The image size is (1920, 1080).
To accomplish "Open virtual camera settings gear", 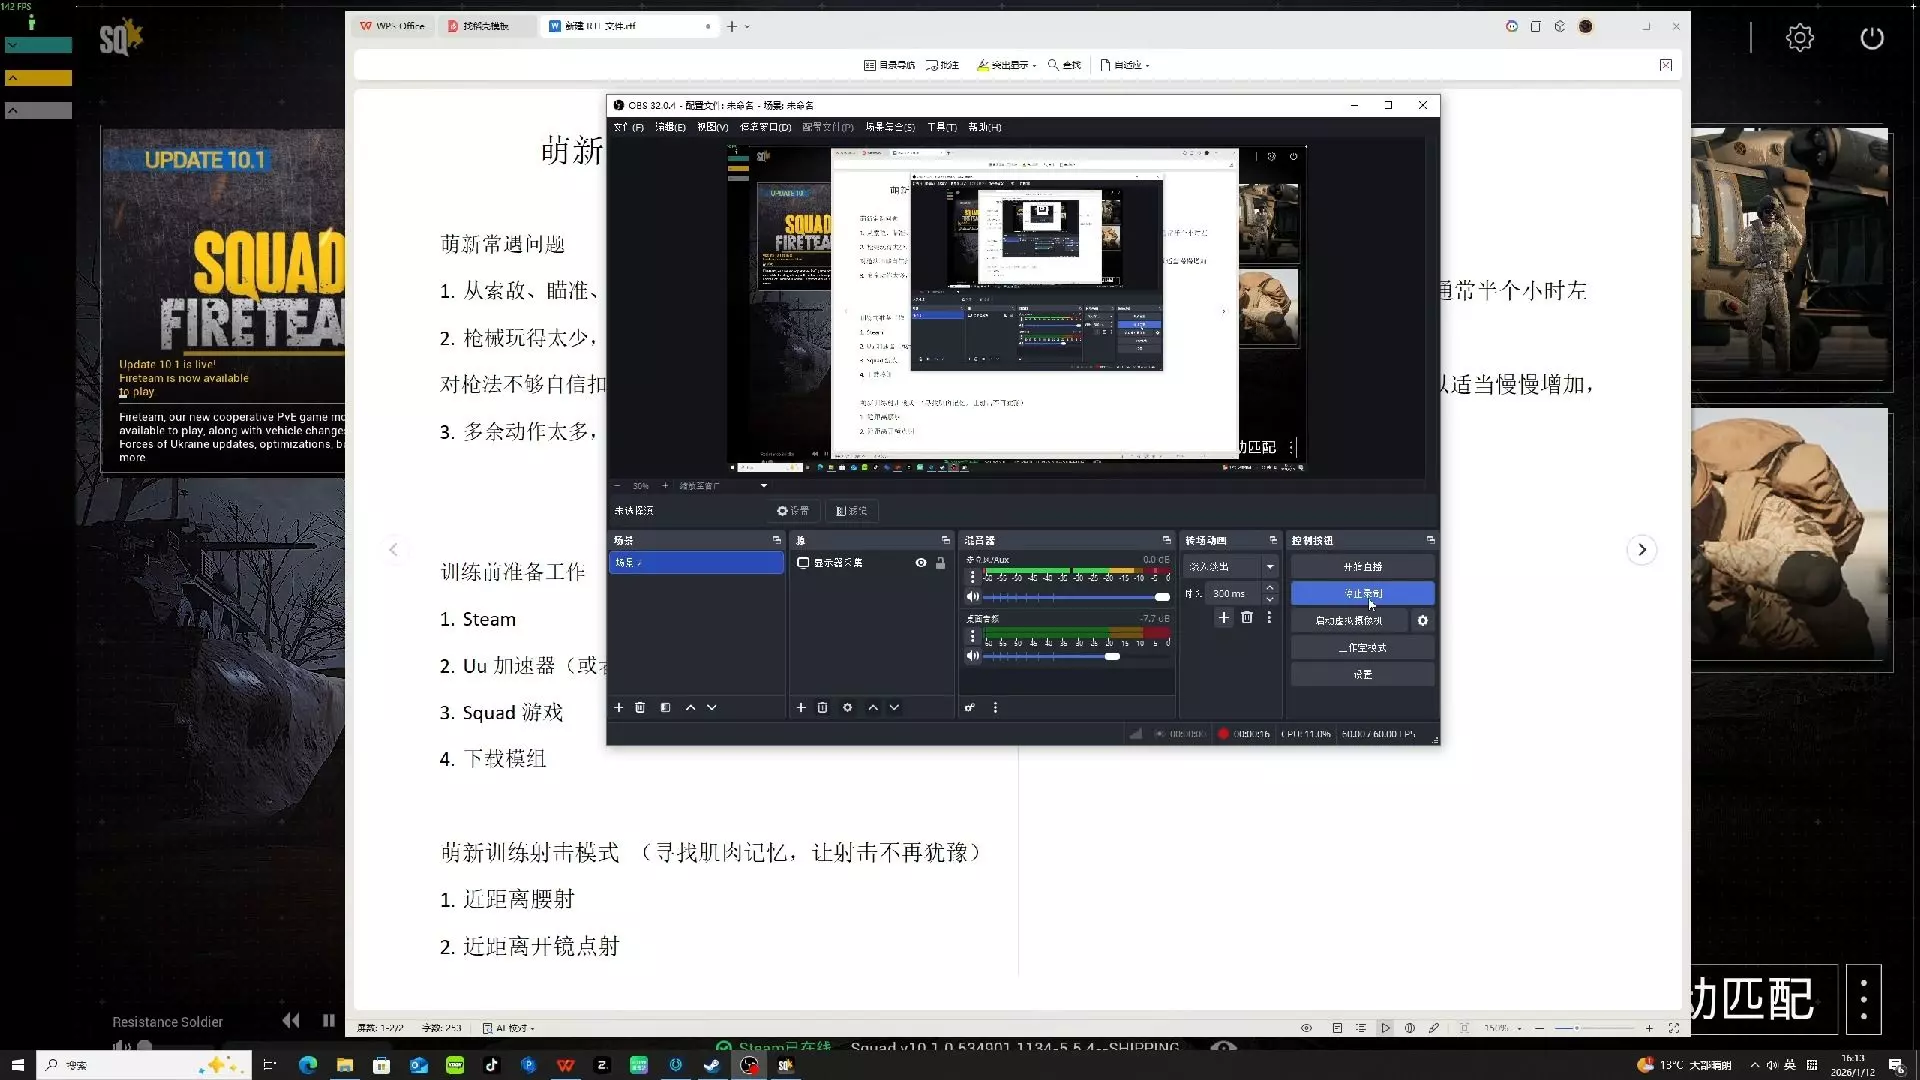I will coord(1422,620).
